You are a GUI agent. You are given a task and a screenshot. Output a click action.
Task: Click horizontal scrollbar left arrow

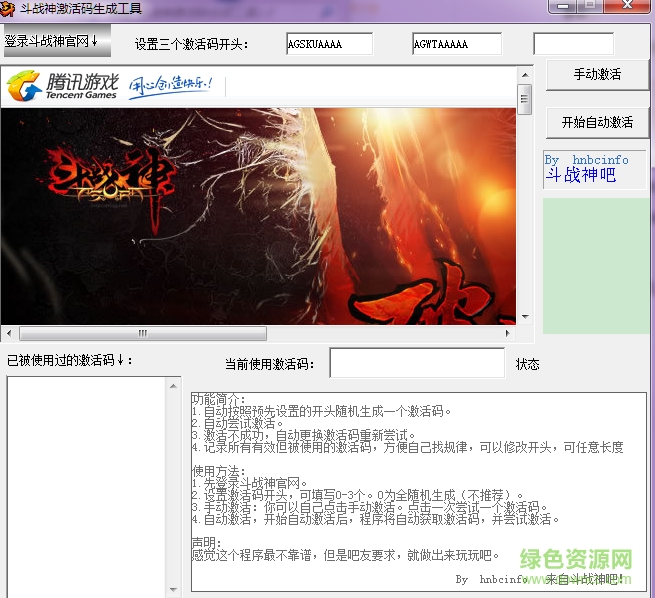pyautogui.click(x=9, y=333)
